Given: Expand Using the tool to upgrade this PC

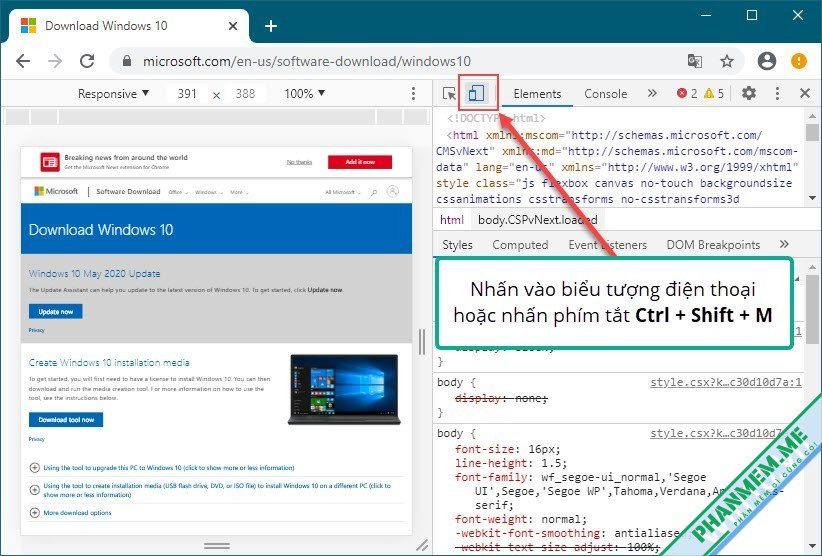Looking at the screenshot, I should 162,467.
